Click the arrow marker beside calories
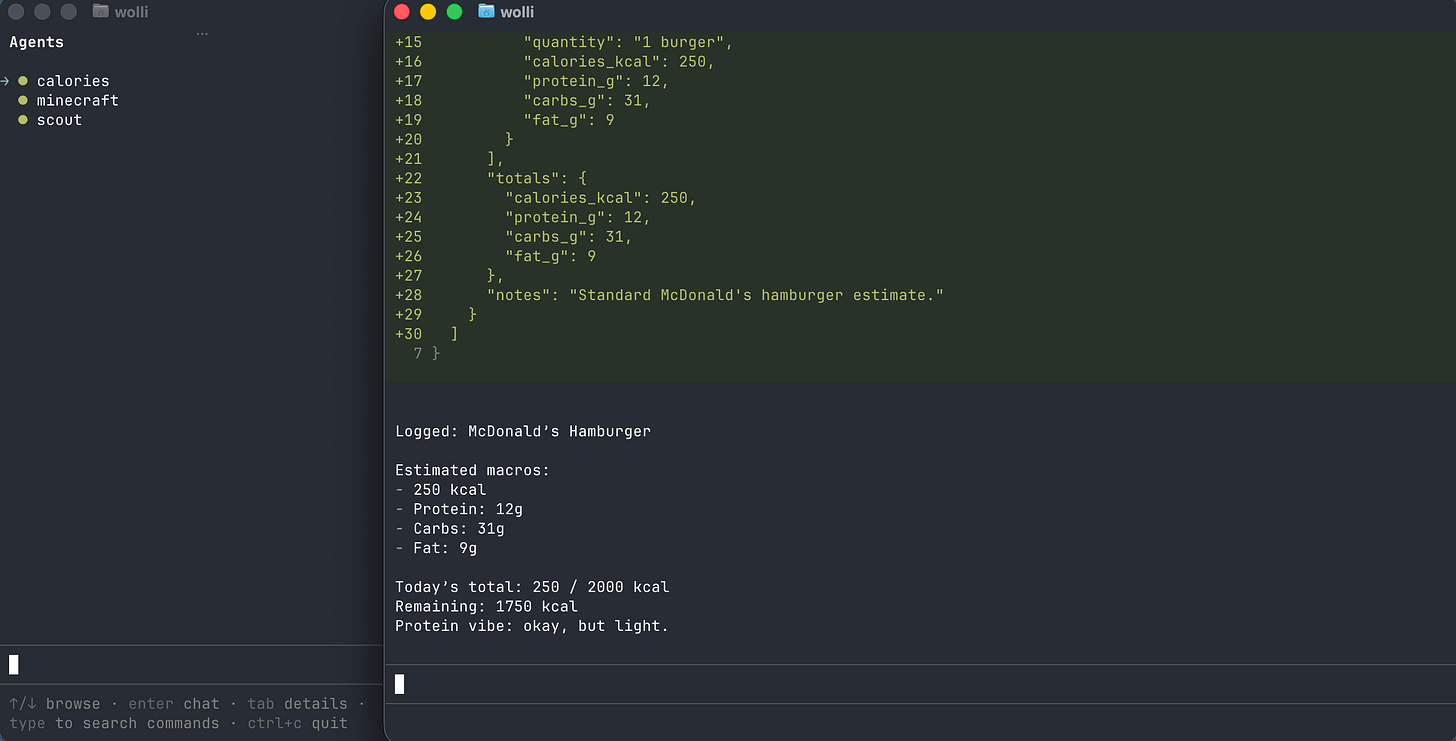The width and height of the screenshot is (1456, 741). point(5,81)
